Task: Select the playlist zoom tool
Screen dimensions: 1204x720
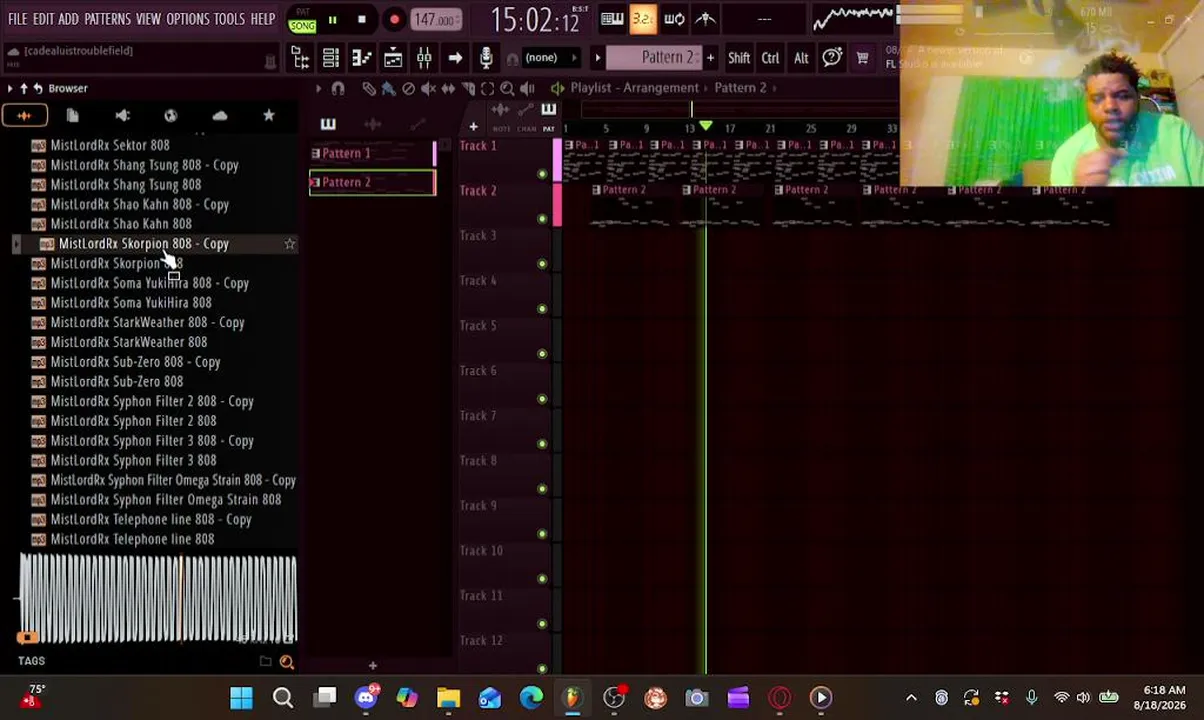Action: pyautogui.click(x=507, y=88)
